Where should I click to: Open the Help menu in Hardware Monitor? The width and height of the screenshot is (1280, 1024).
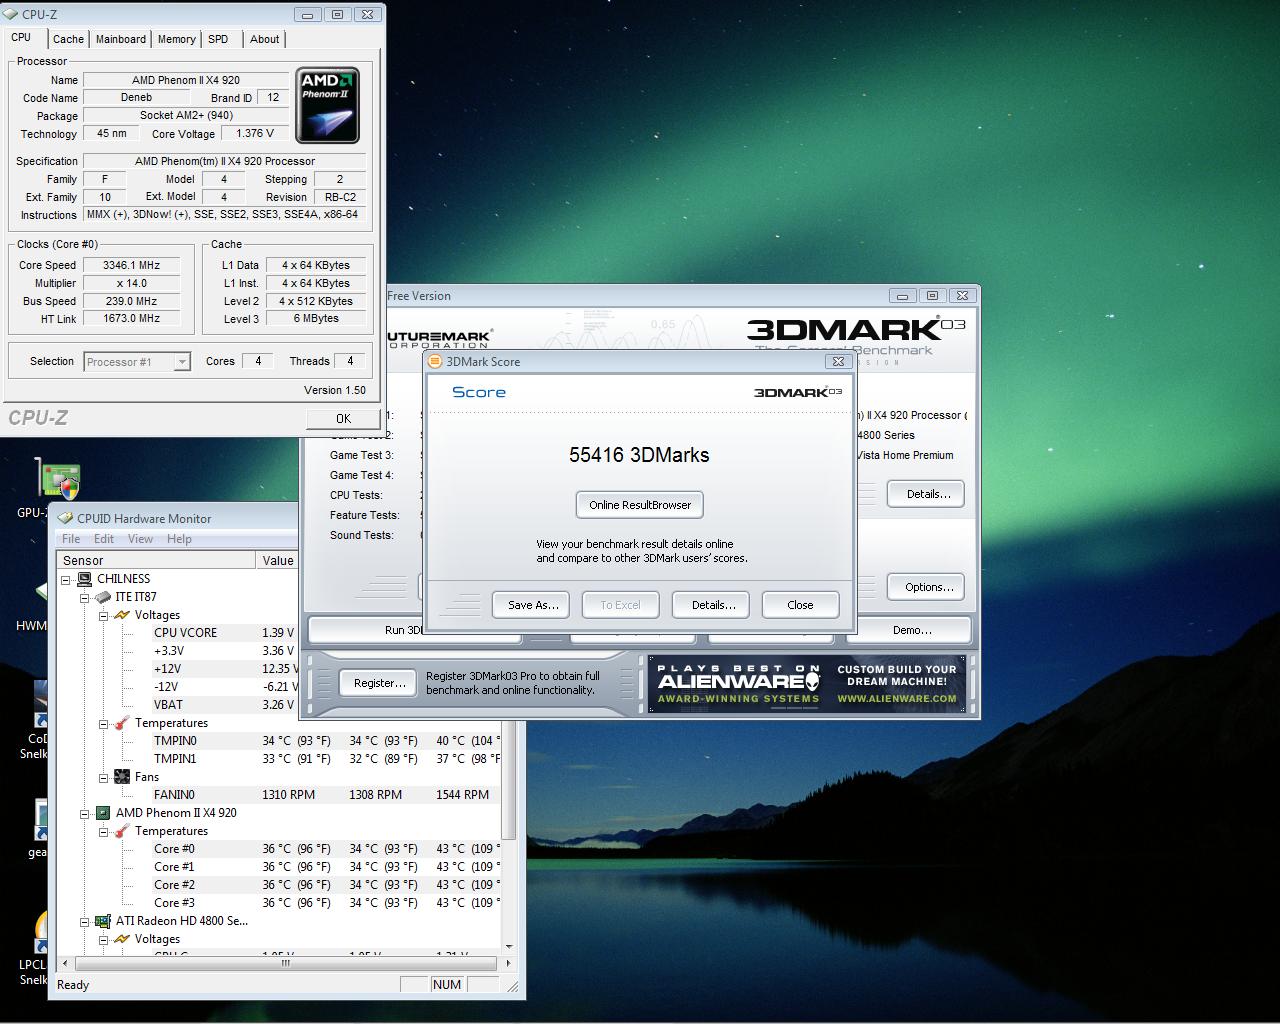(x=179, y=539)
